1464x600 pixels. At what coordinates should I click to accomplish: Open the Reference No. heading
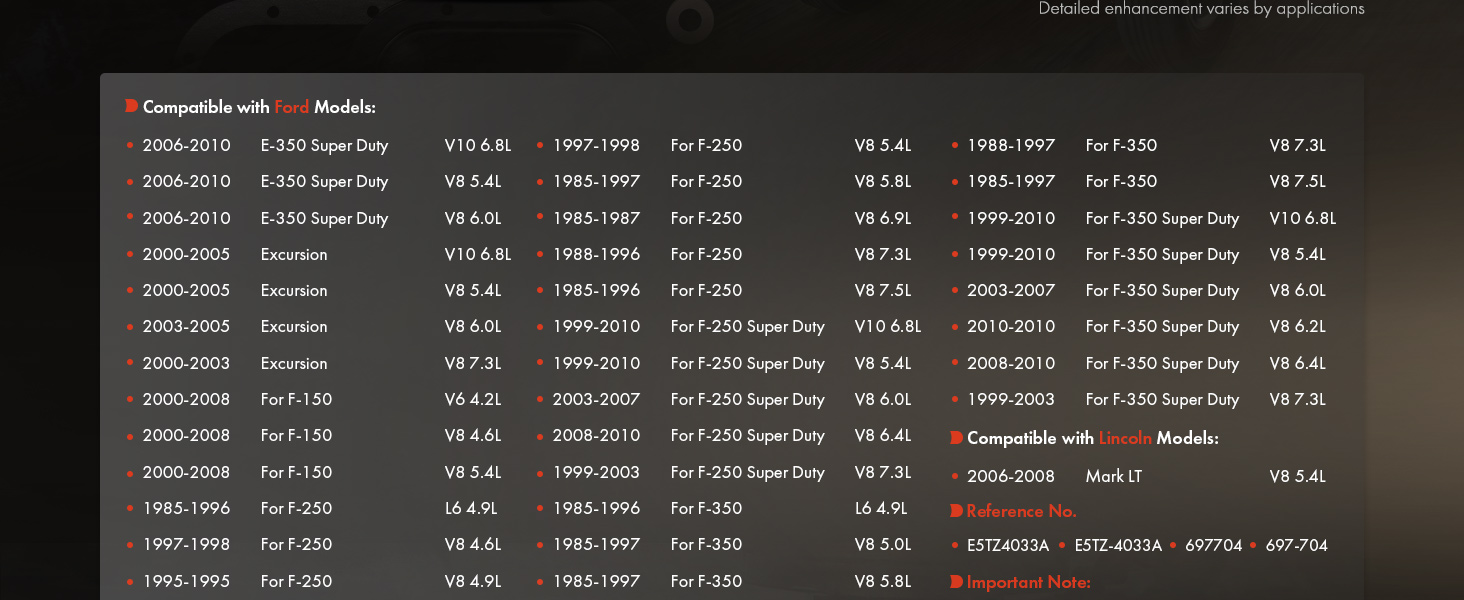[x=1021, y=511]
